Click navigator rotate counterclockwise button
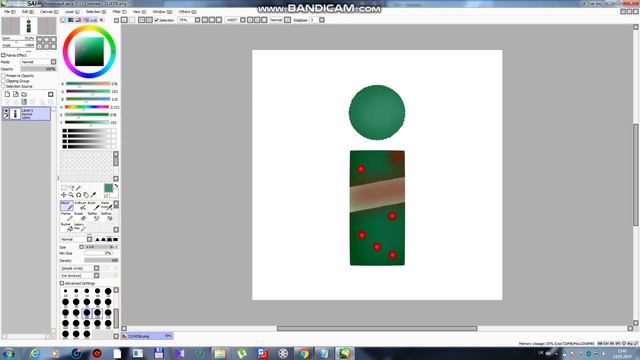The image size is (640, 360). 40,46
